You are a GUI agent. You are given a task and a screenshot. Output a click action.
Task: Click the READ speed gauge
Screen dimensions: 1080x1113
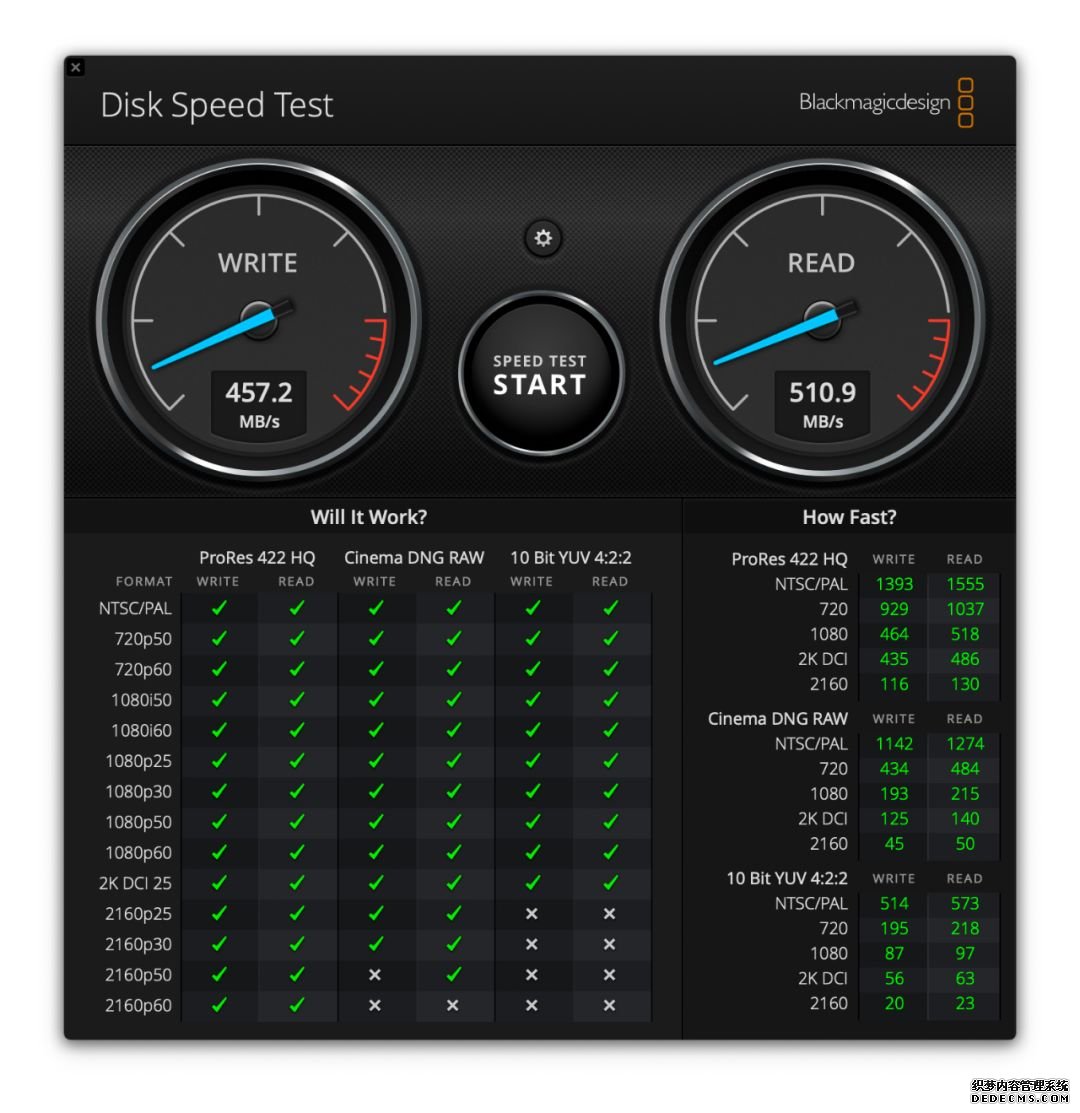click(x=822, y=319)
